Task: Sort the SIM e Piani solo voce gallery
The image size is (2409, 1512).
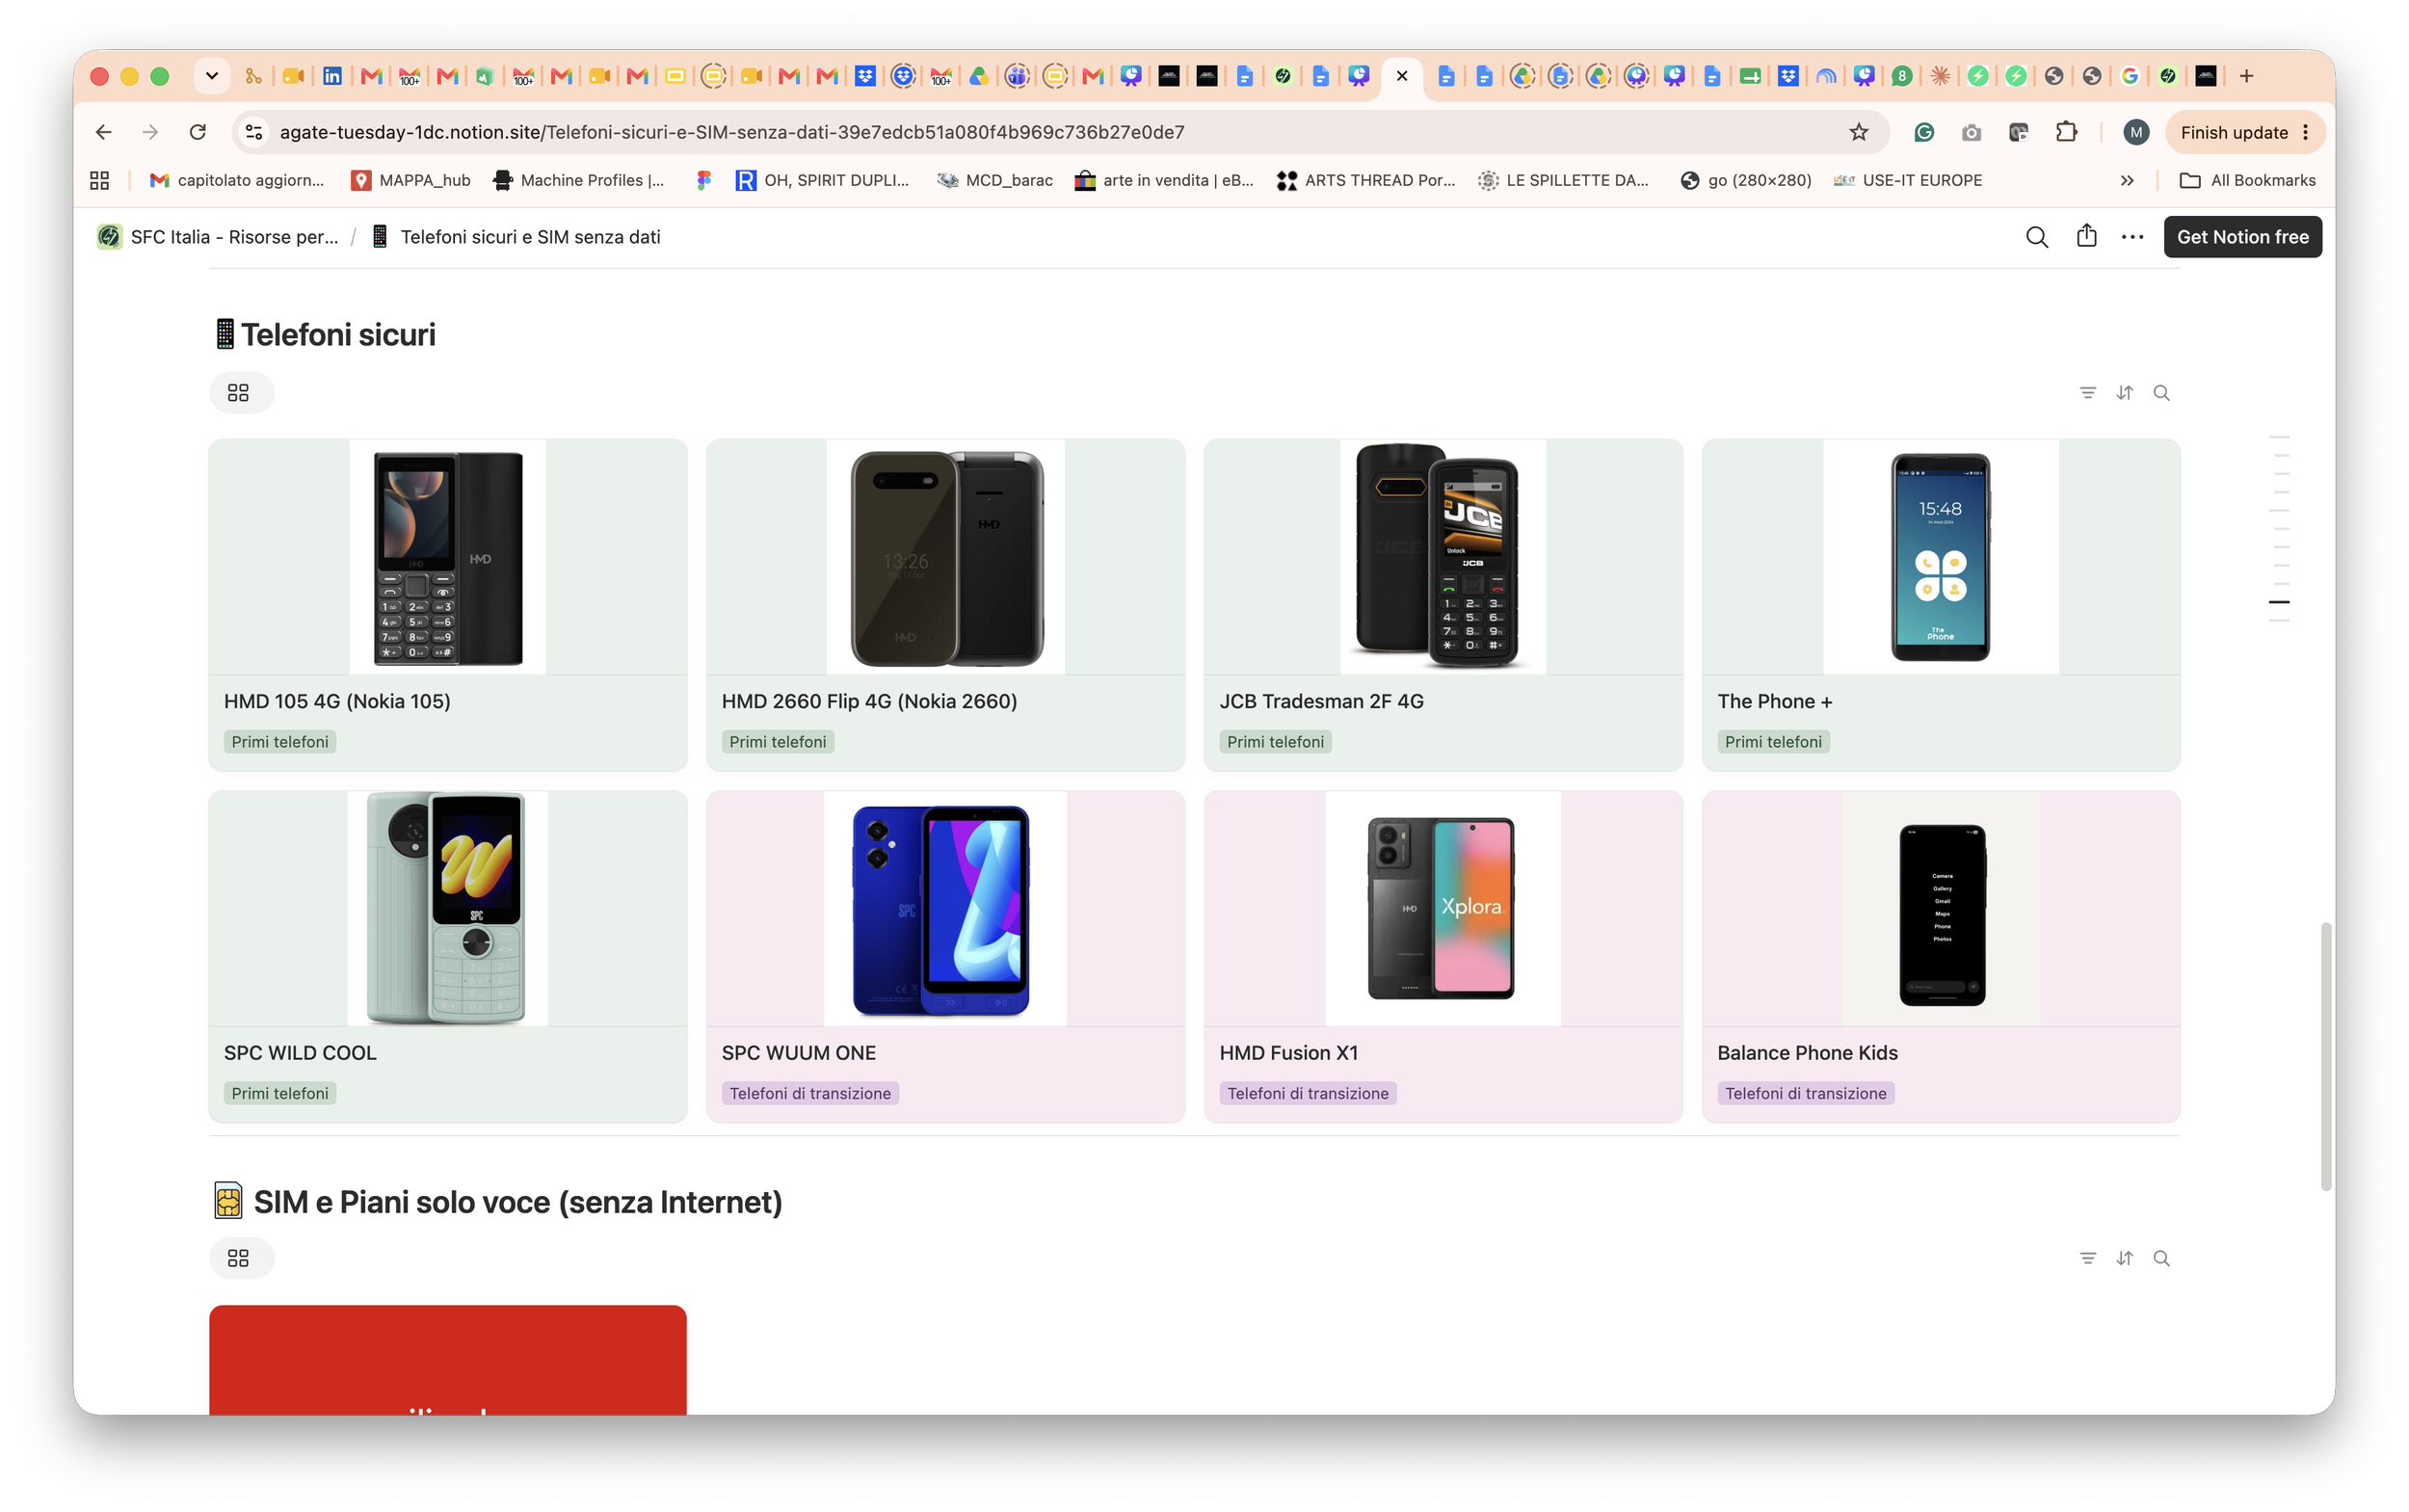Action: pyautogui.click(x=2124, y=1258)
